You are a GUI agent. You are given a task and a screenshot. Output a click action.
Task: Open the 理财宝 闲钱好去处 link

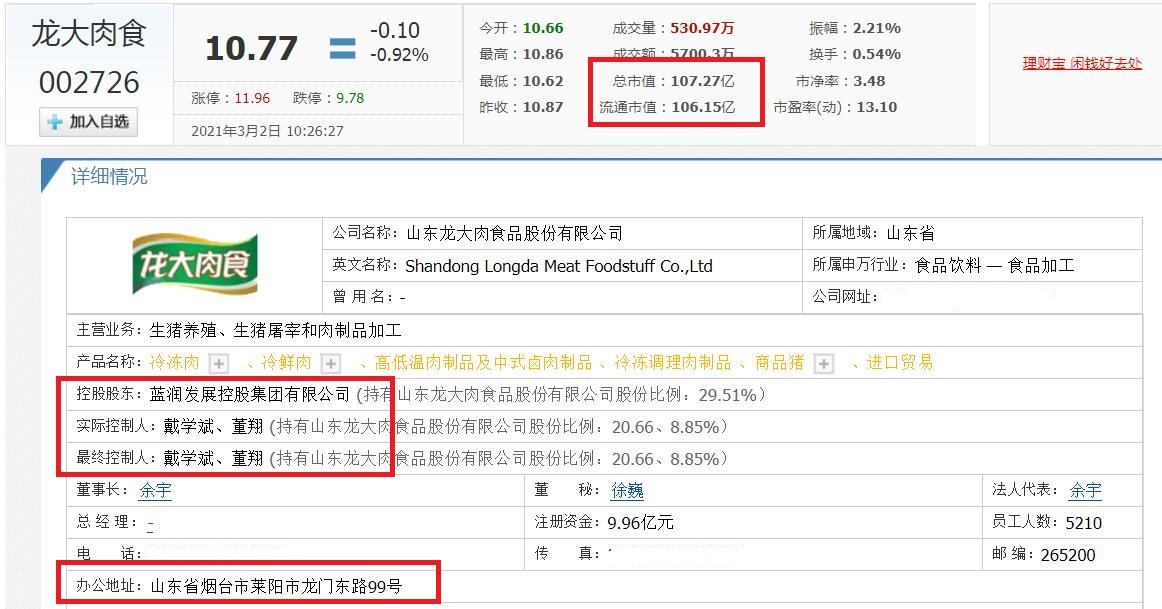coord(1082,63)
